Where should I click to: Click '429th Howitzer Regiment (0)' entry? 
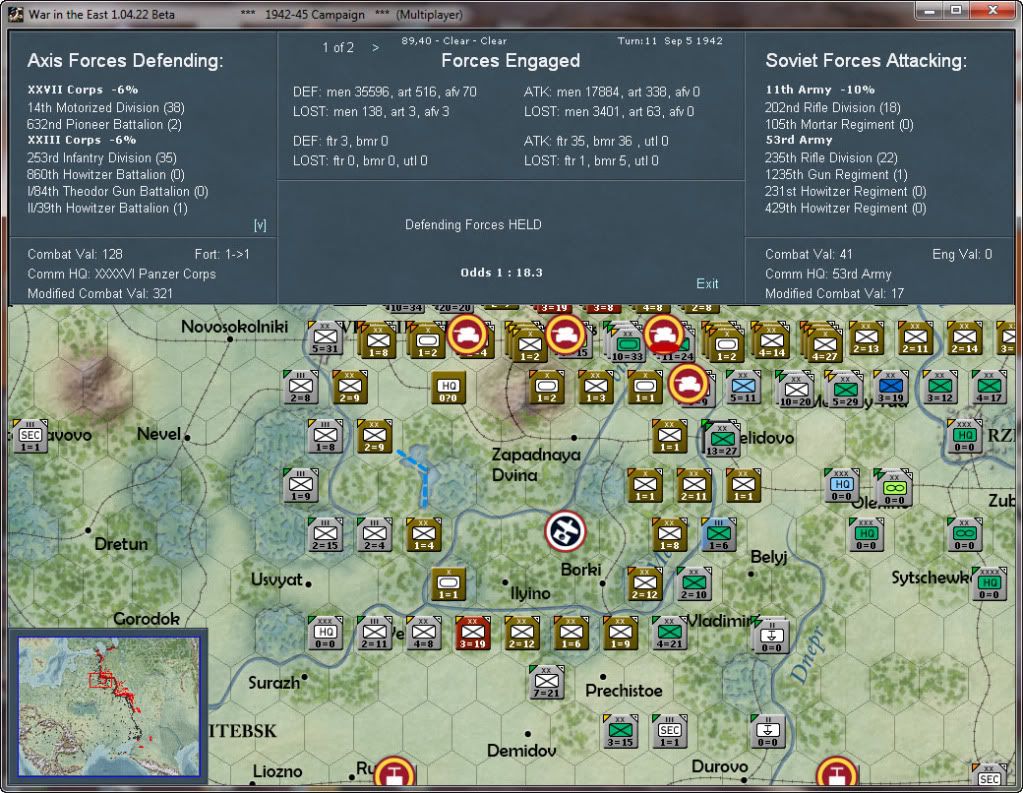tap(846, 208)
